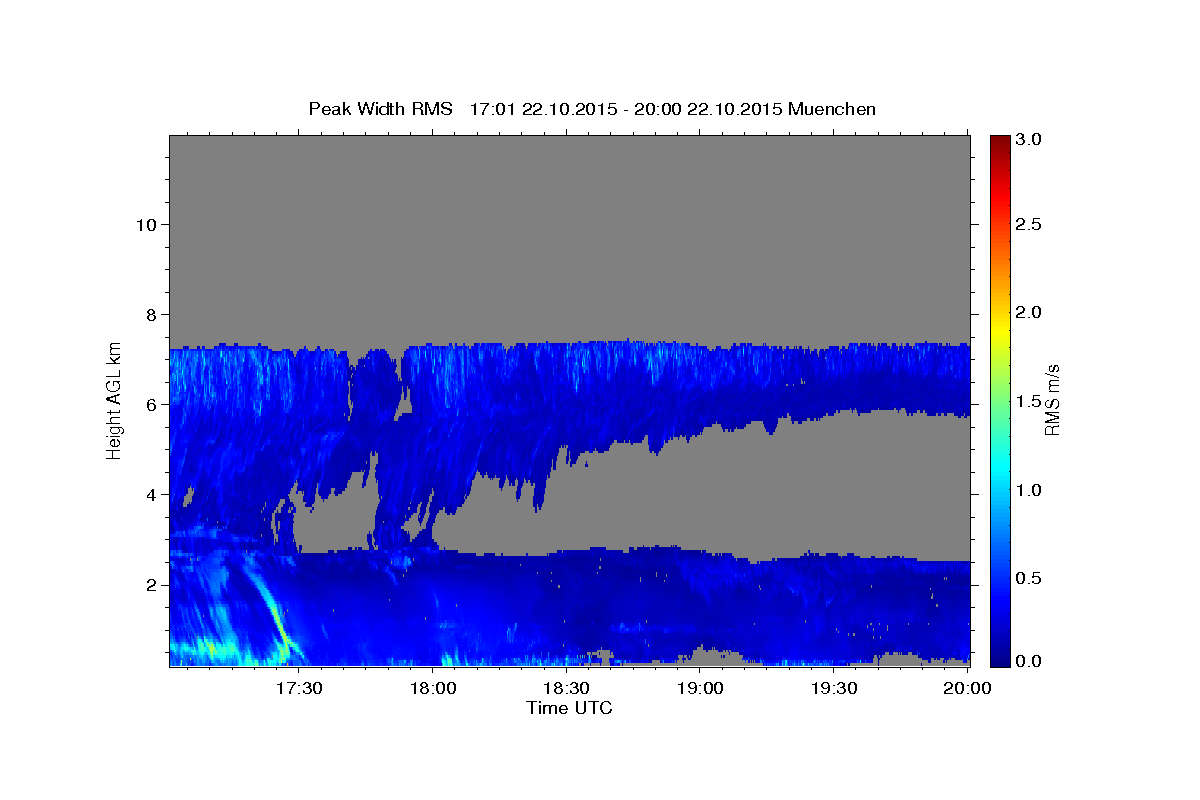The width and height of the screenshot is (1200, 800).
Task: Click the 'Muenchen' location in the title
Action: click(x=832, y=109)
